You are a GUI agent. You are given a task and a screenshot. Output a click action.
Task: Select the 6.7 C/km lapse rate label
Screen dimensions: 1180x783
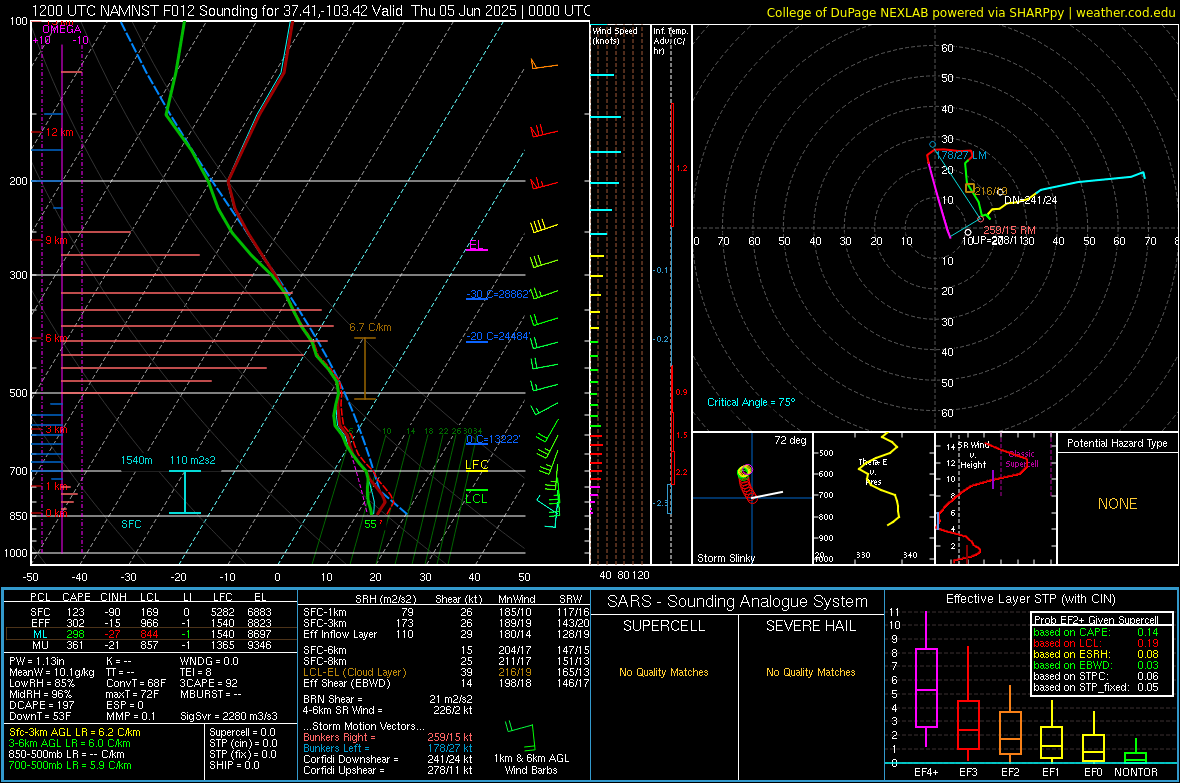pyautogui.click(x=370, y=328)
